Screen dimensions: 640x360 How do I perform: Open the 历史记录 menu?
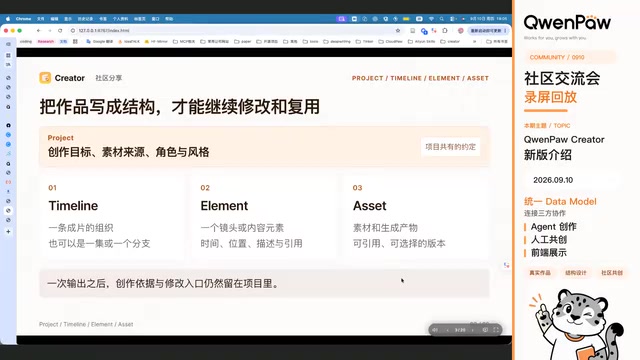point(85,19)
